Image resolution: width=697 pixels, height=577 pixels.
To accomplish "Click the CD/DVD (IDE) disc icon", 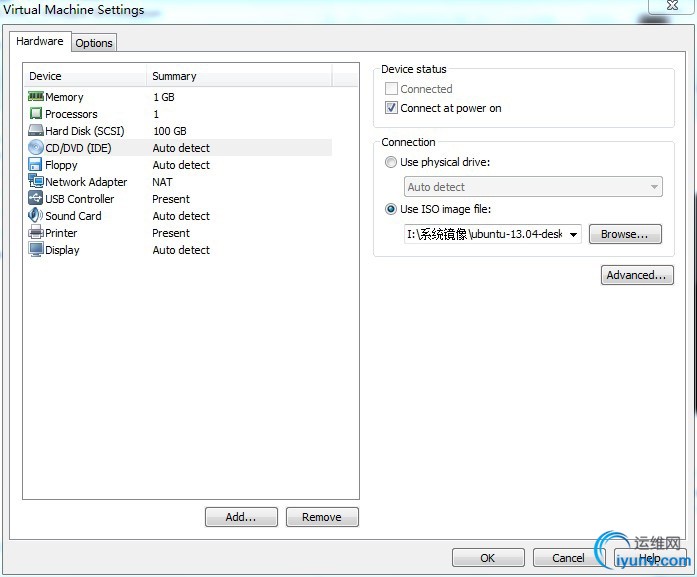I will [36, 147].
